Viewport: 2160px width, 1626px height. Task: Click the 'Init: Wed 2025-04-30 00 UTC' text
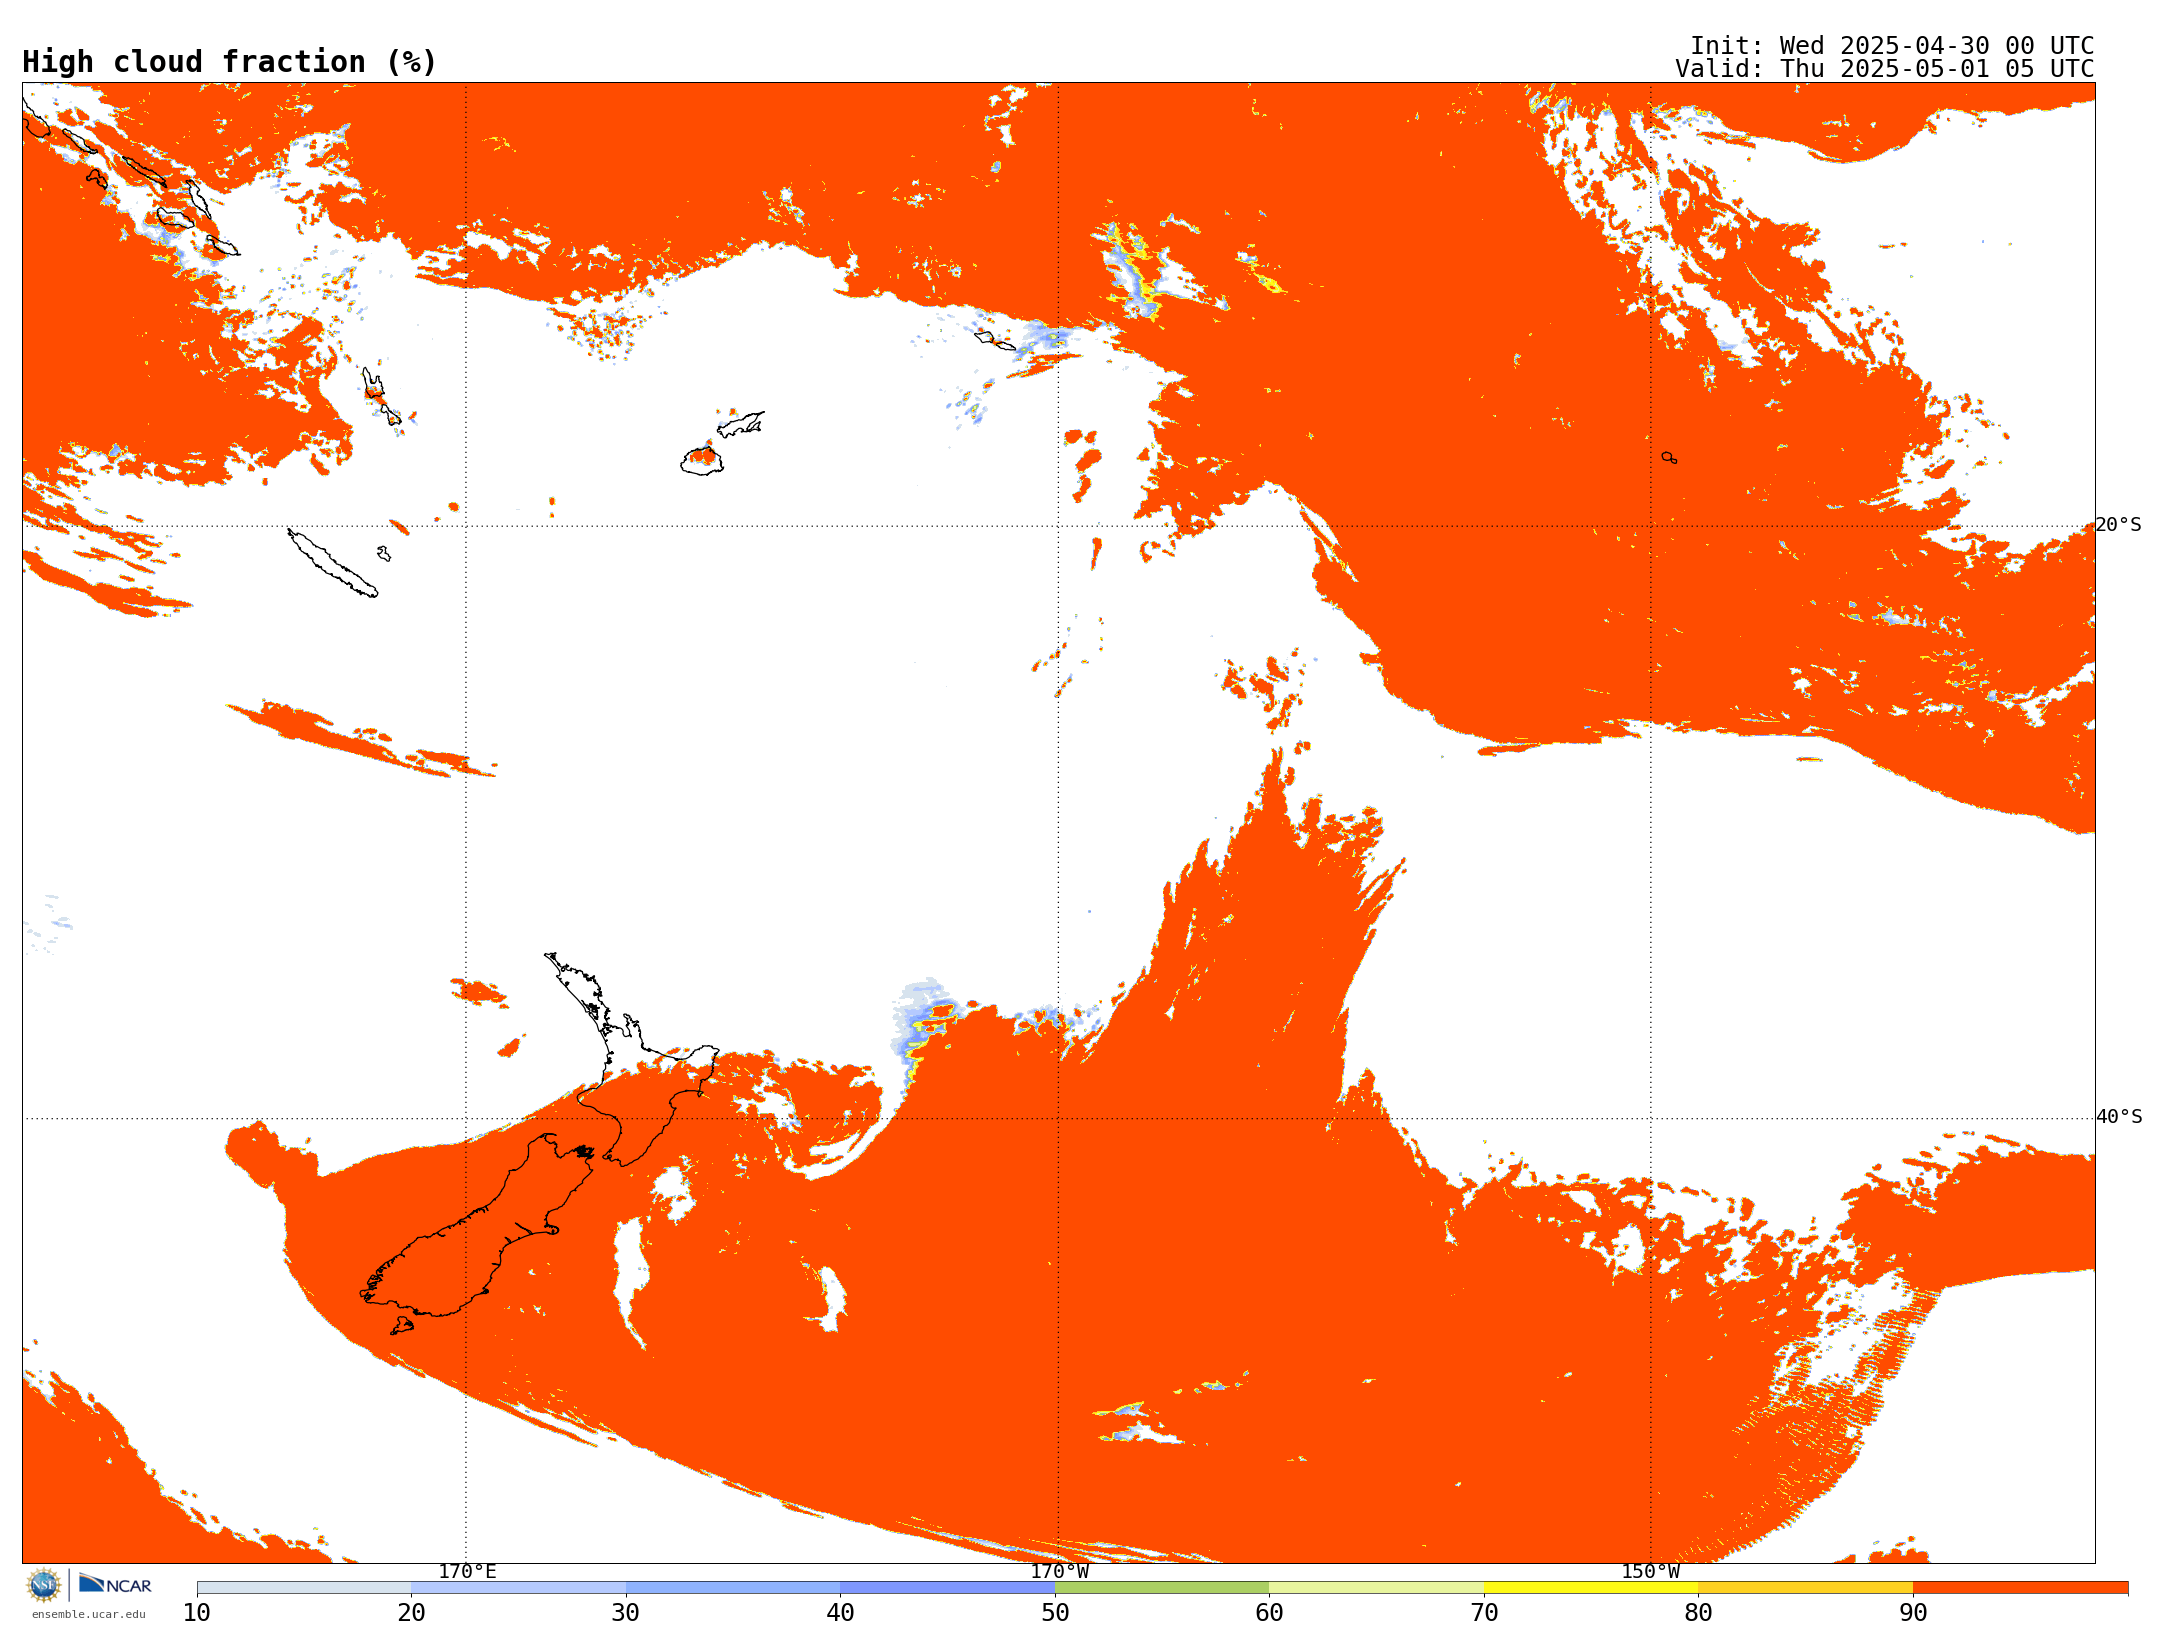tap(1892, 46)
